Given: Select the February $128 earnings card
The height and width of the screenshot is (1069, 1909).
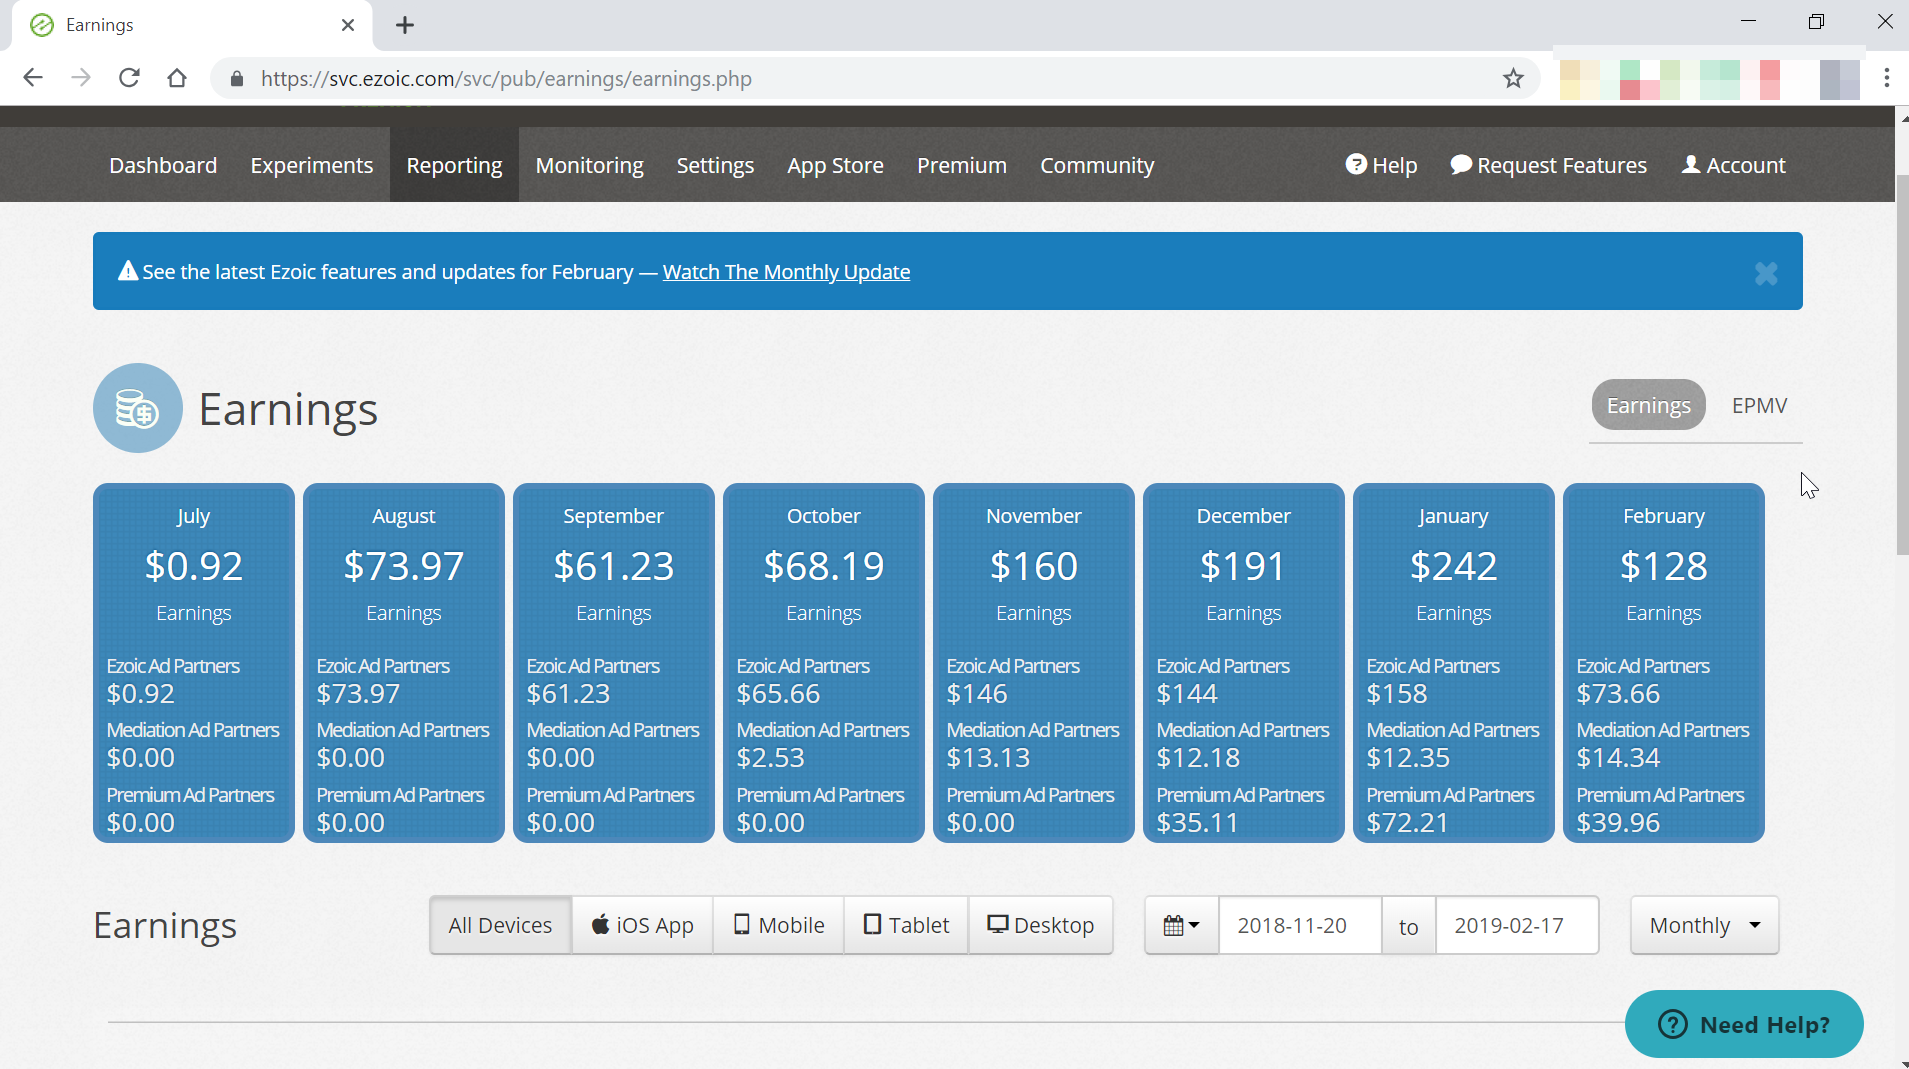Looking at the screenshot, I should [x=1664, y=663].
